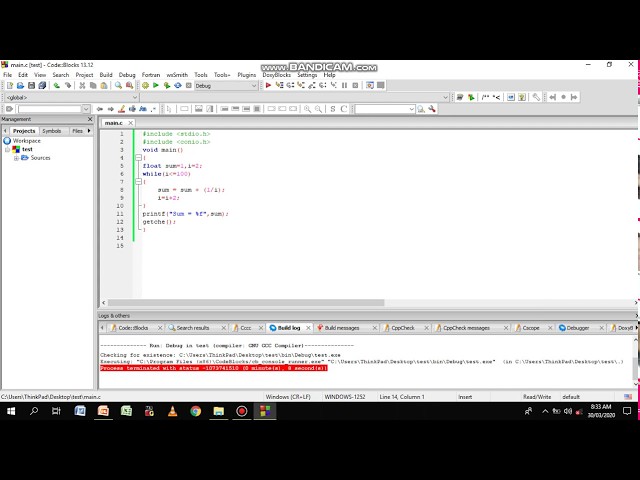
Task: Click the Redo arrow icon
Action: (x=68, y=85)
